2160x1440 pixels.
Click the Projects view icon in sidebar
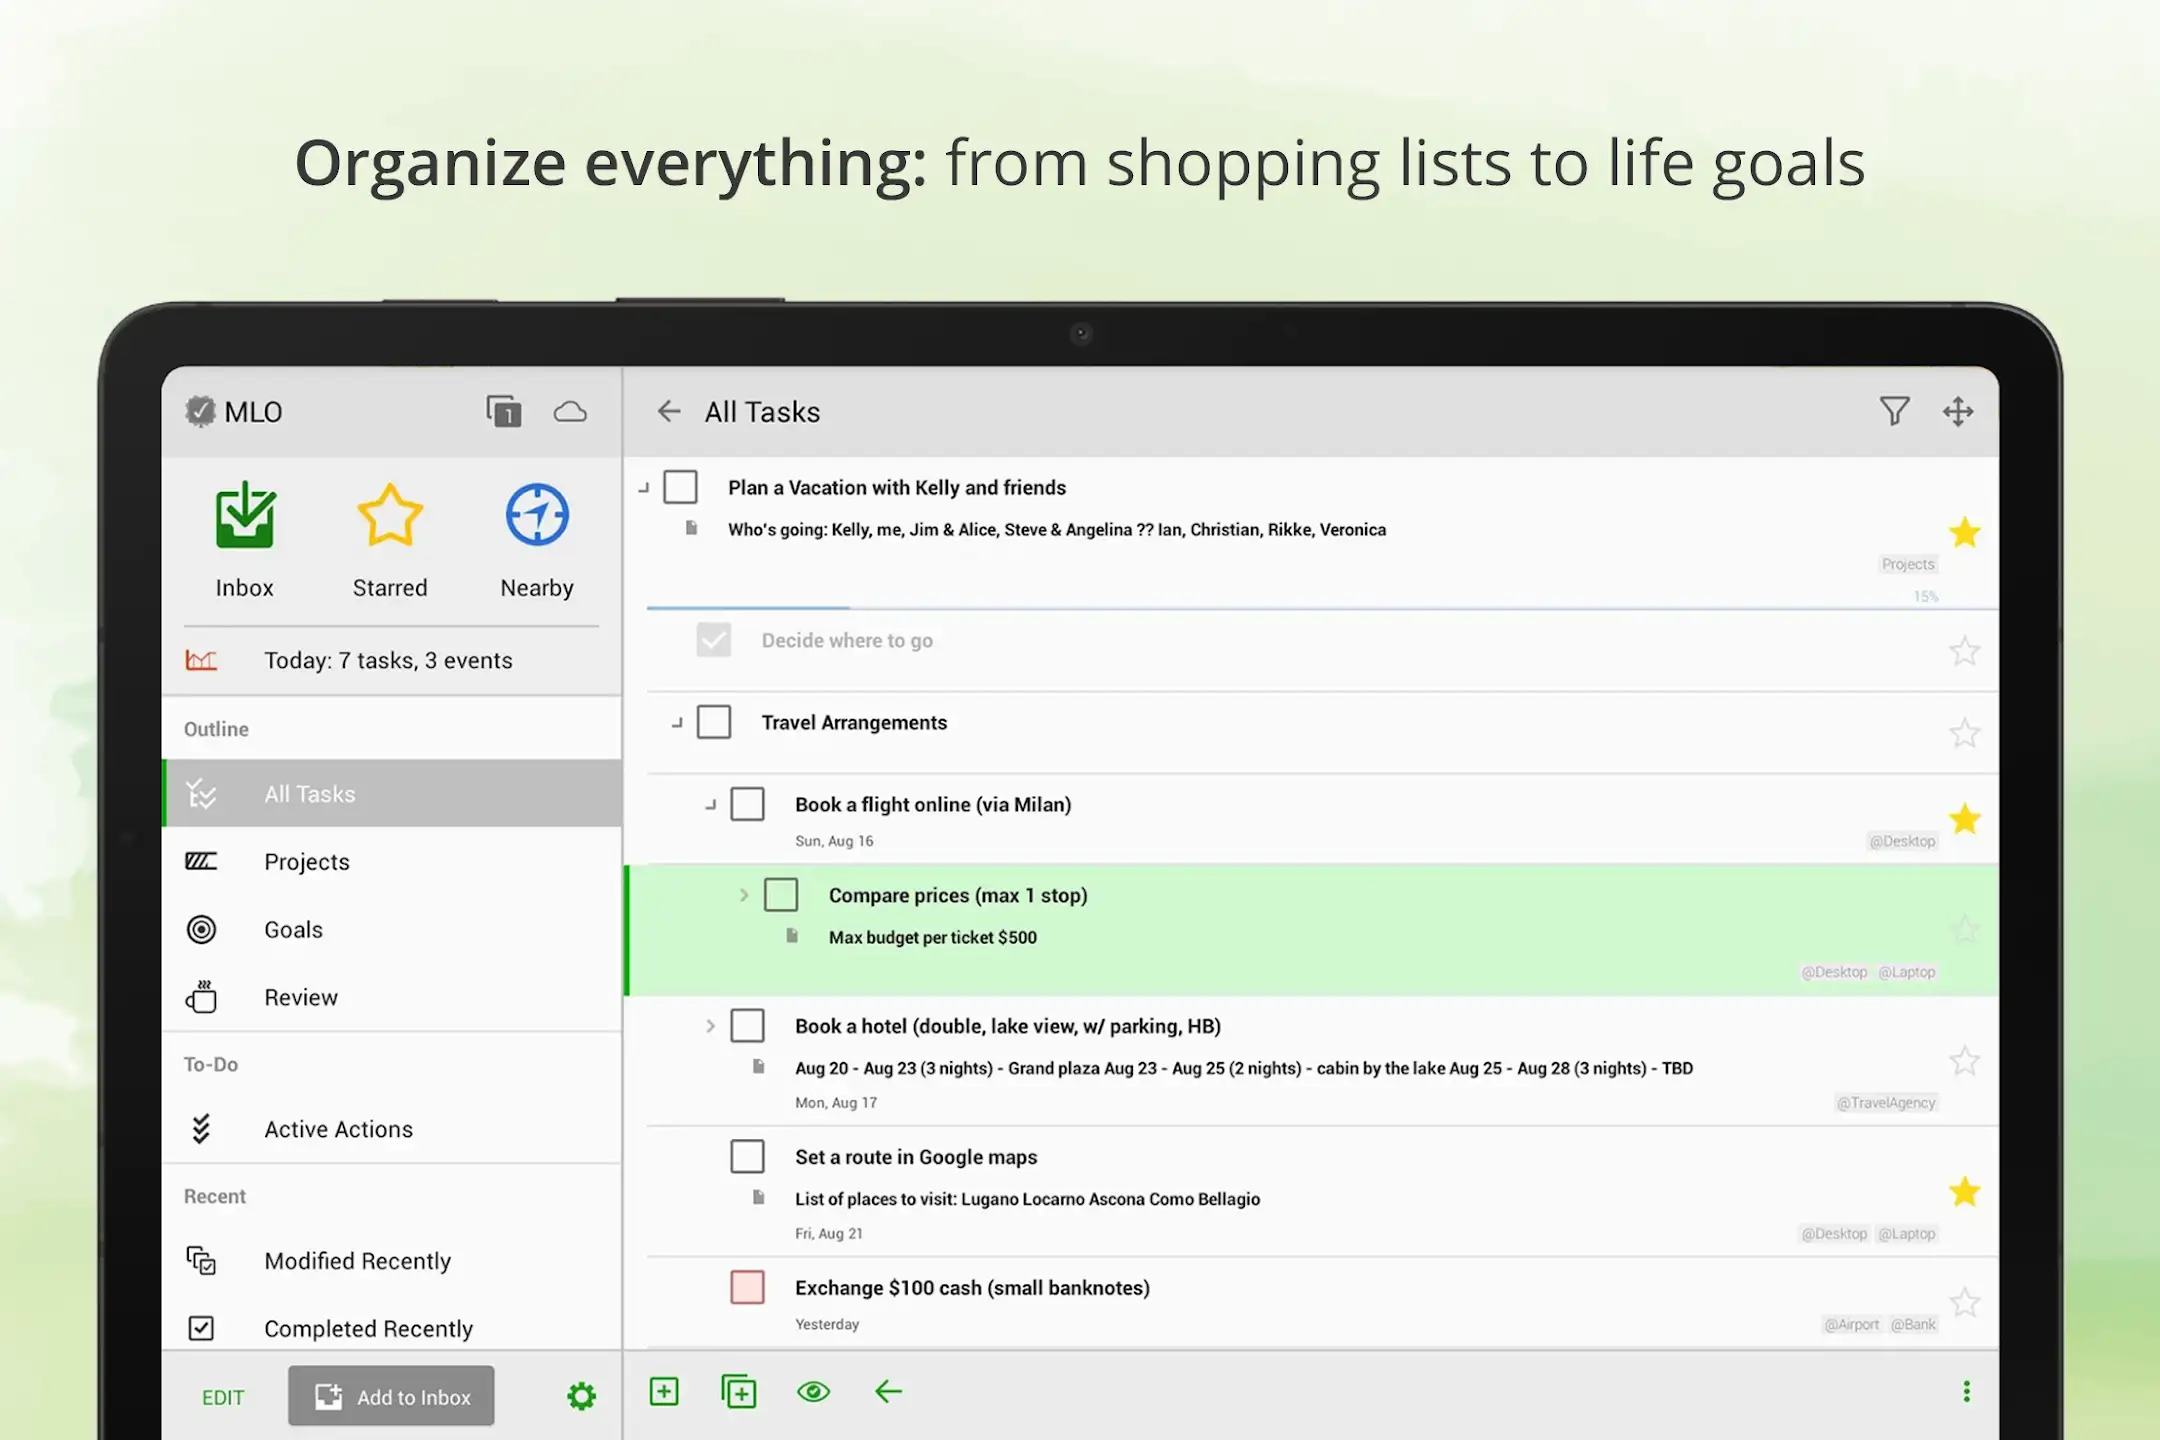pyautogui.click(x=201, y=861)
